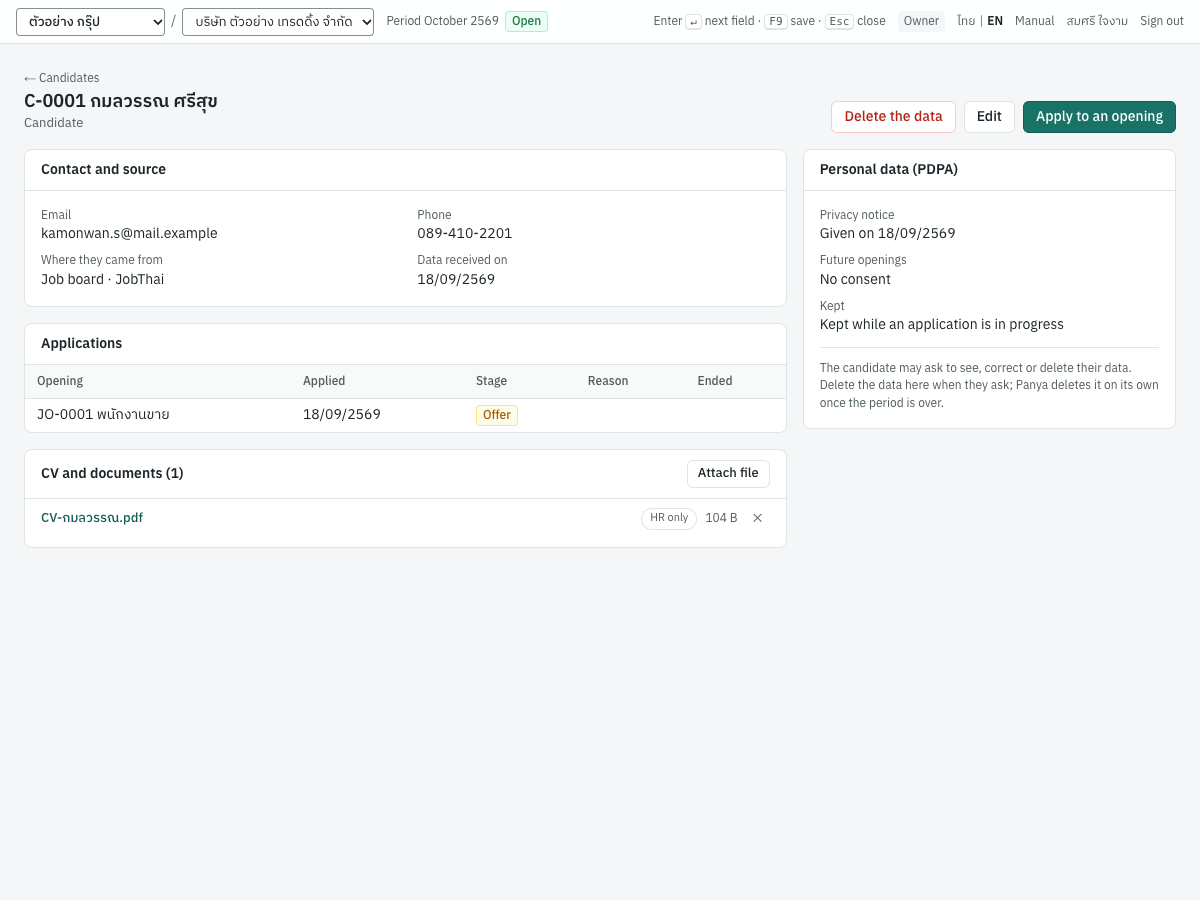This screenshot has width=1200, height=900.
Task: Sign out of the application
Action: 1162,21
